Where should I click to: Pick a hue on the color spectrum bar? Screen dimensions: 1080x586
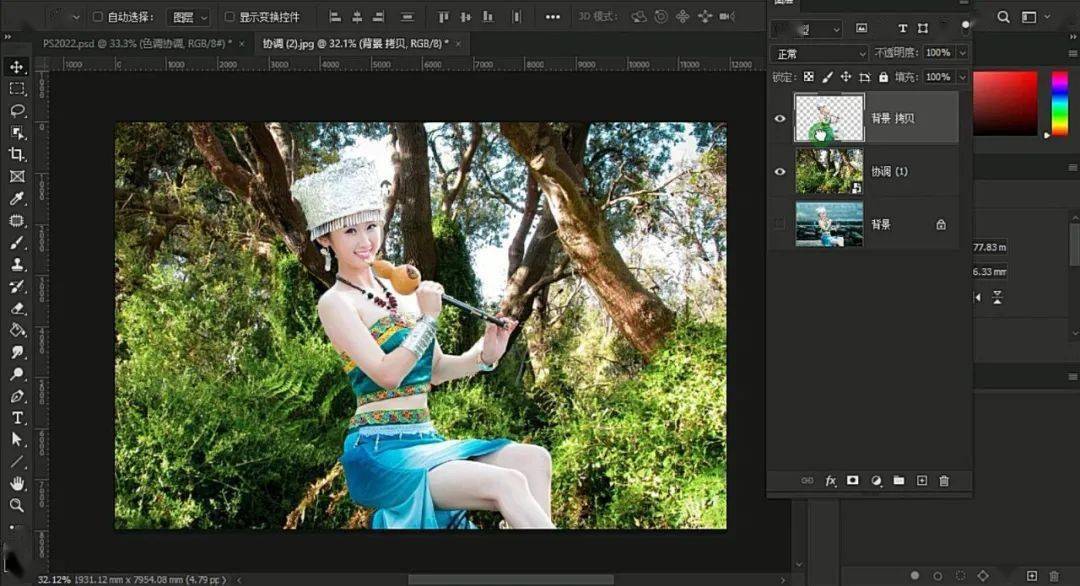coord(1059,103)
